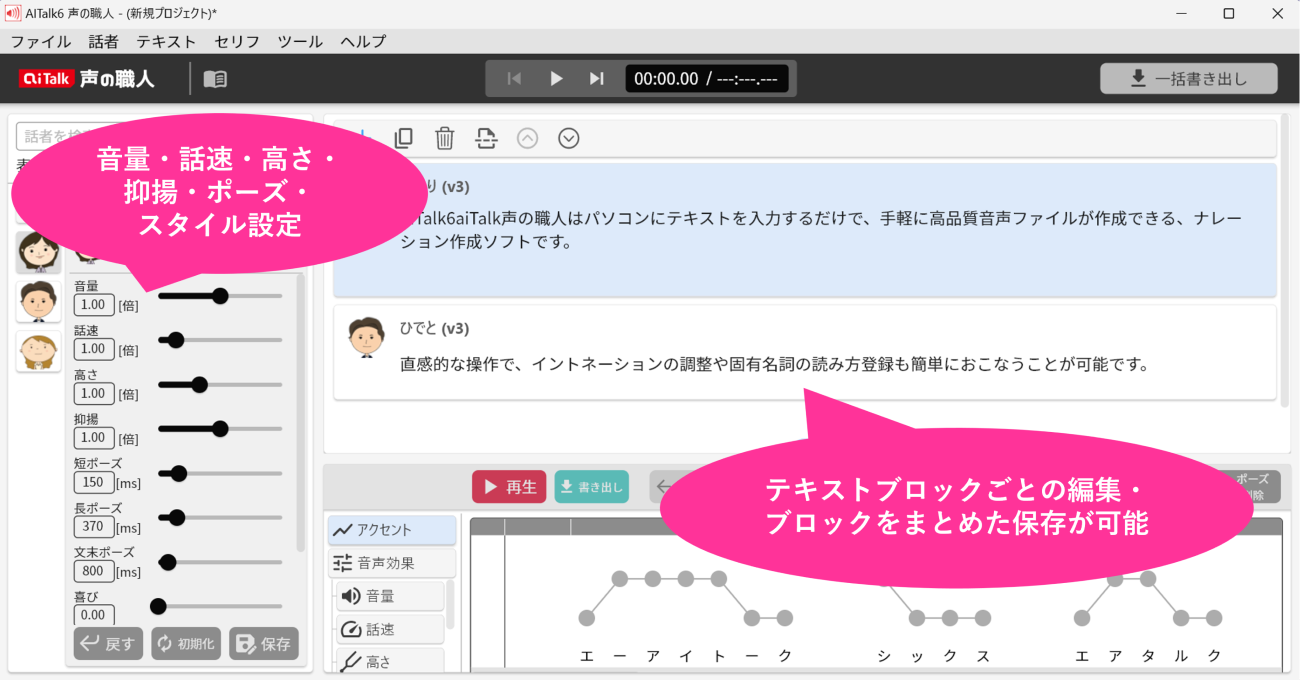Click the 音量 volume slider
The image size is (1300, 680).
coord(220,296)
